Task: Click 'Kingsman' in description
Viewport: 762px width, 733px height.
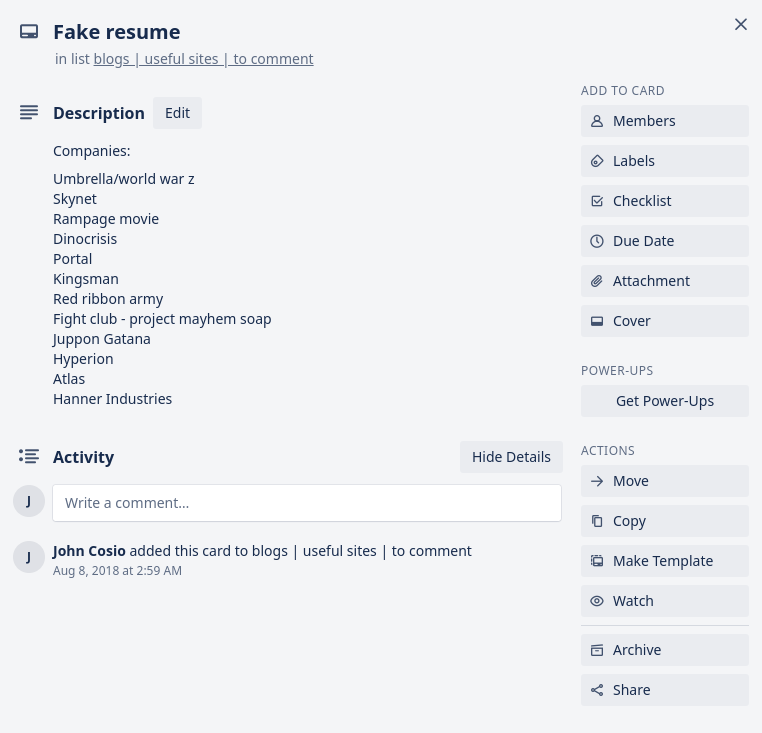Action: coord(86,279)
